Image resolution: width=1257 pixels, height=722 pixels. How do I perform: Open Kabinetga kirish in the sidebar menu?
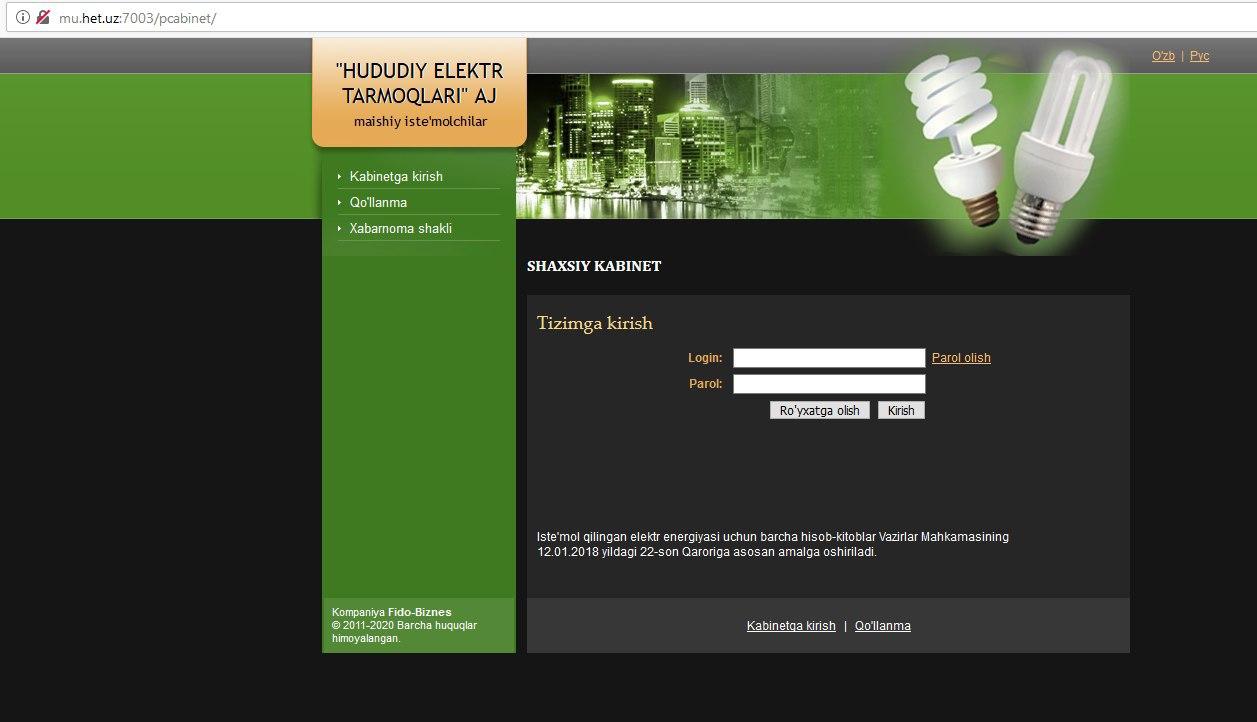coord(396,176)
